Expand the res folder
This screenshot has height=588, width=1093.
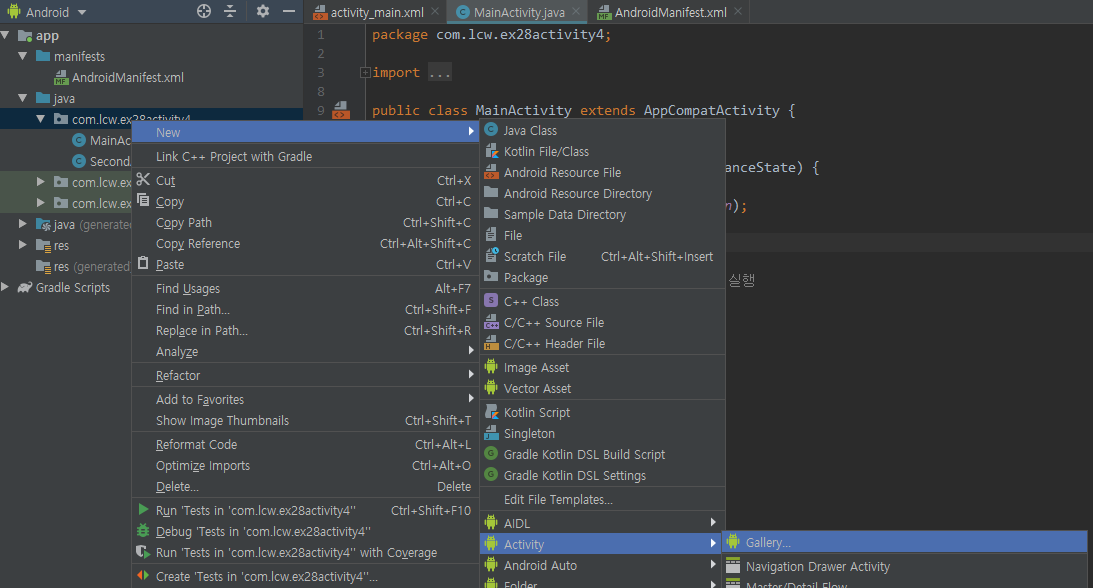tap(23, 245)
